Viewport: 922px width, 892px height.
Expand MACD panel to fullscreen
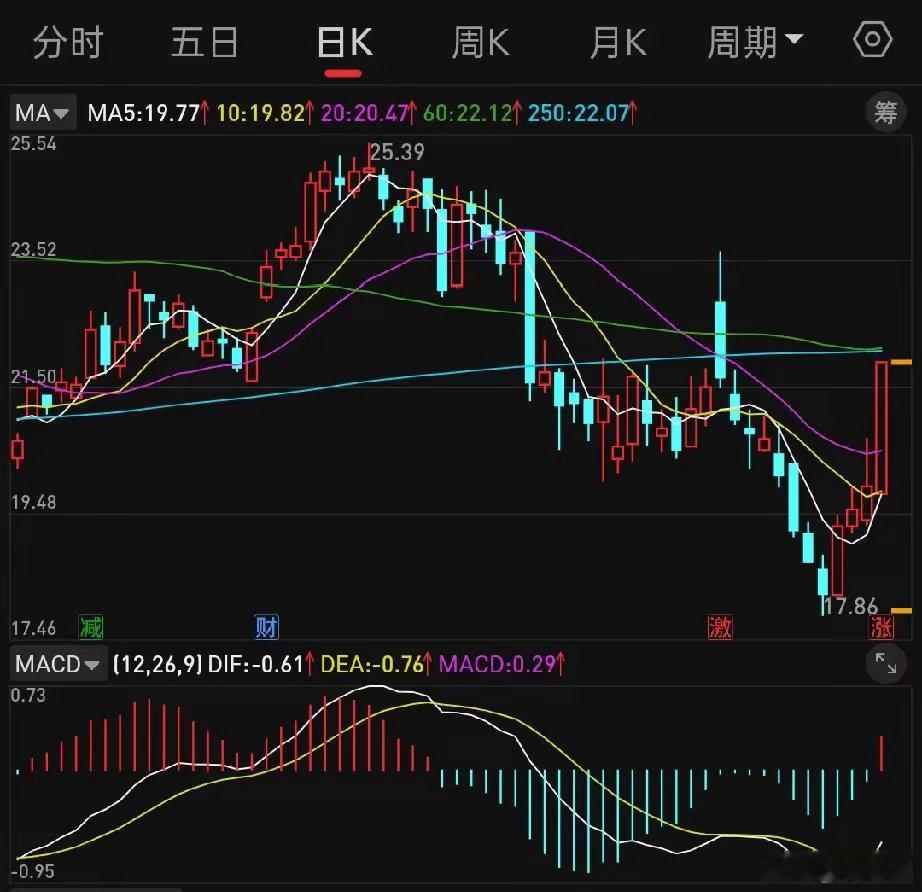[x=886, y=663]
